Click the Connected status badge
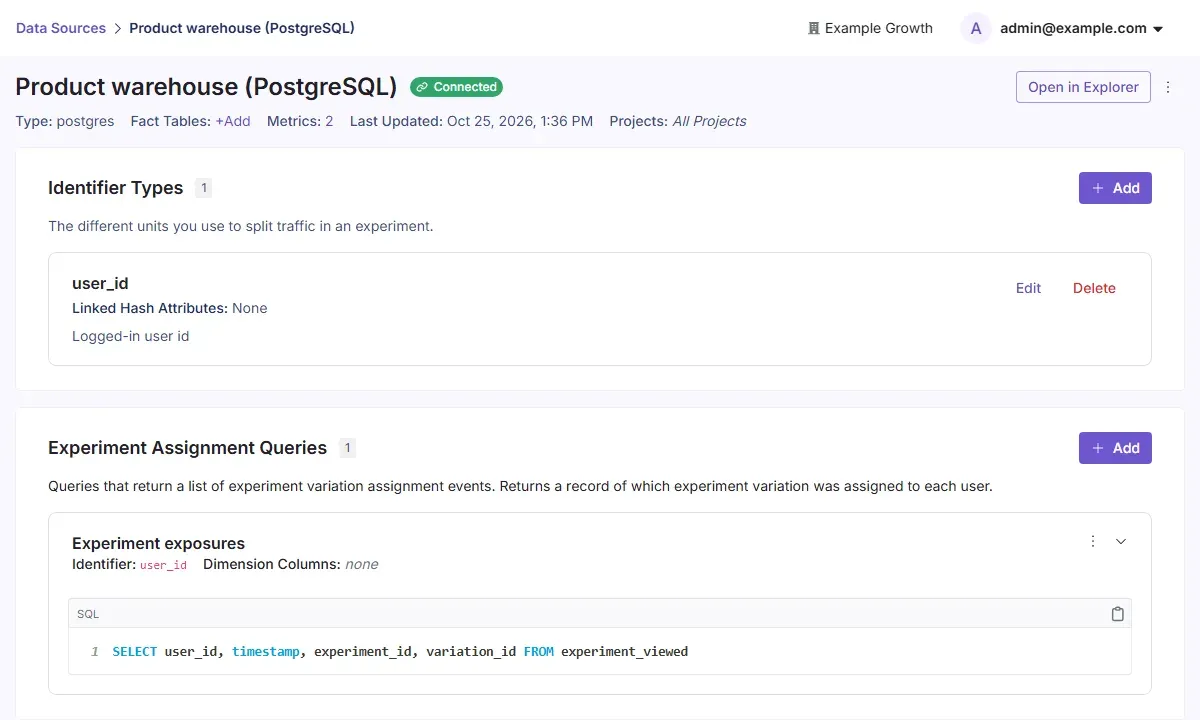This screenshot has height=720, width=1200. [457, 87]
